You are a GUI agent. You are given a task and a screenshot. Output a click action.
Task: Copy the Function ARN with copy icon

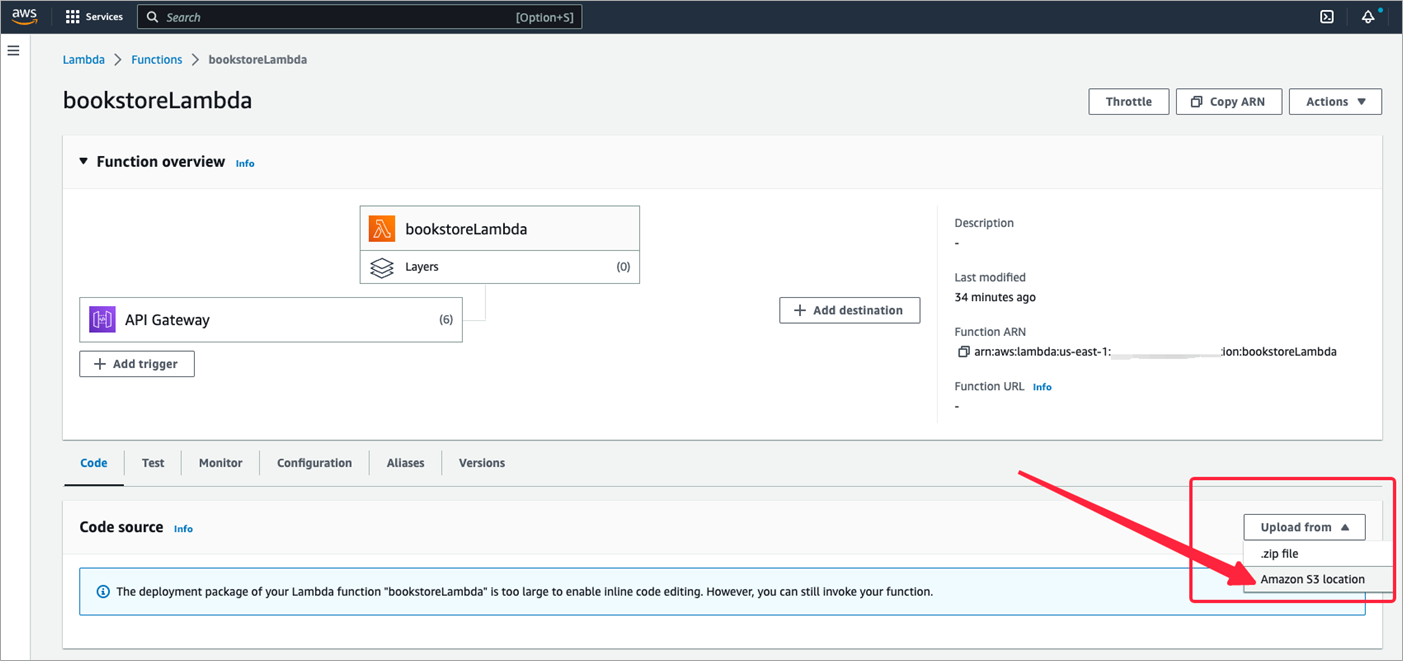pos(964,352)
